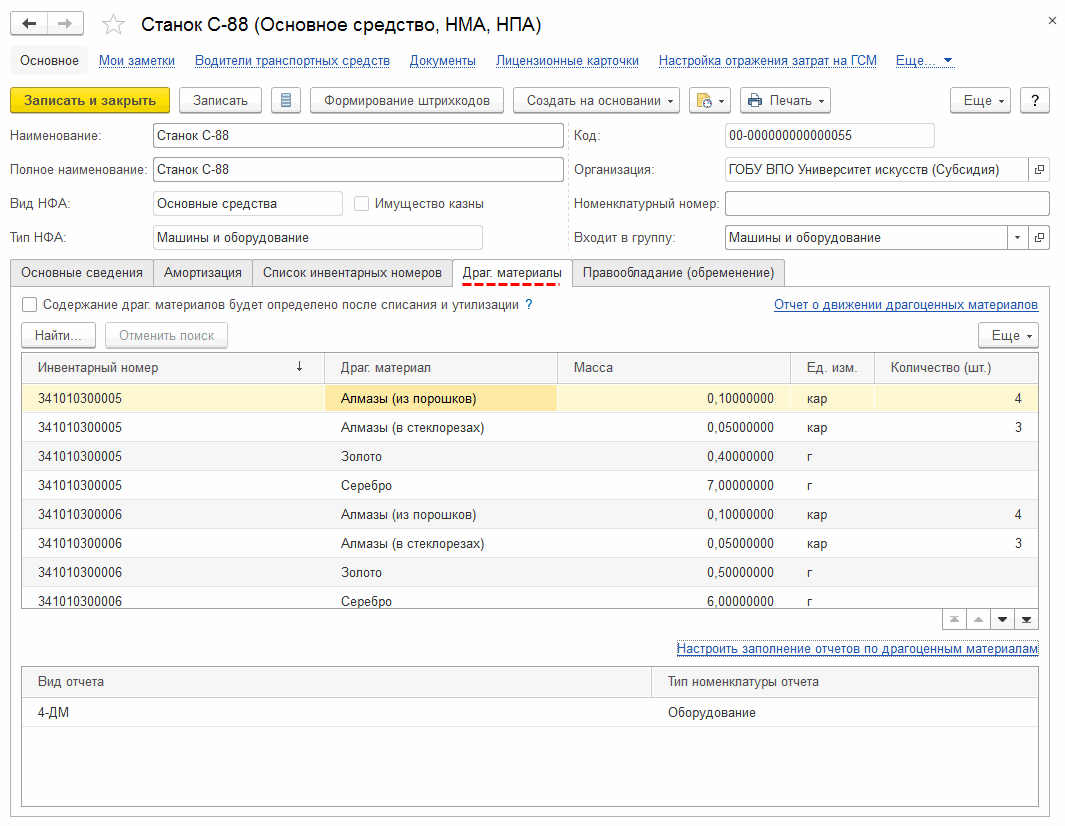Expand the Входит в группу dropdown arrow
Image resolution: width=1065 pixels, height=826 pixels.
click(x=1017, y=238)
